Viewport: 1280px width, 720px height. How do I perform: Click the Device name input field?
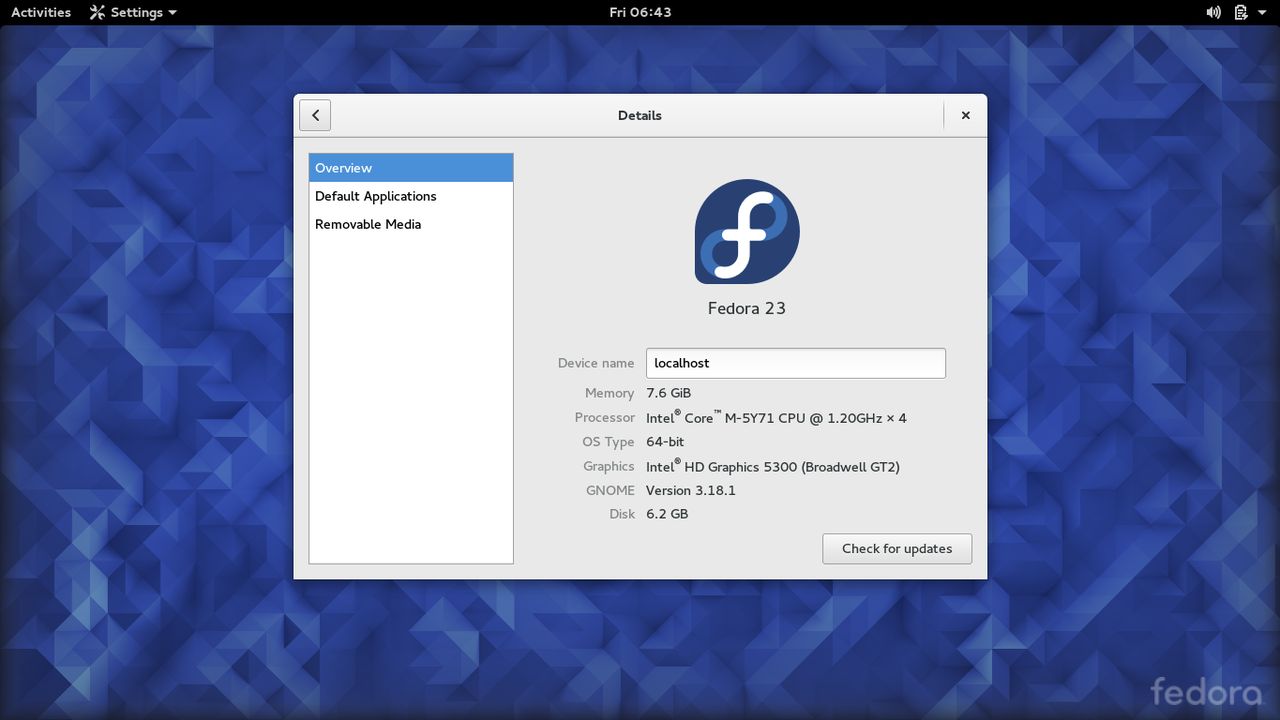(x=796, y=363)
